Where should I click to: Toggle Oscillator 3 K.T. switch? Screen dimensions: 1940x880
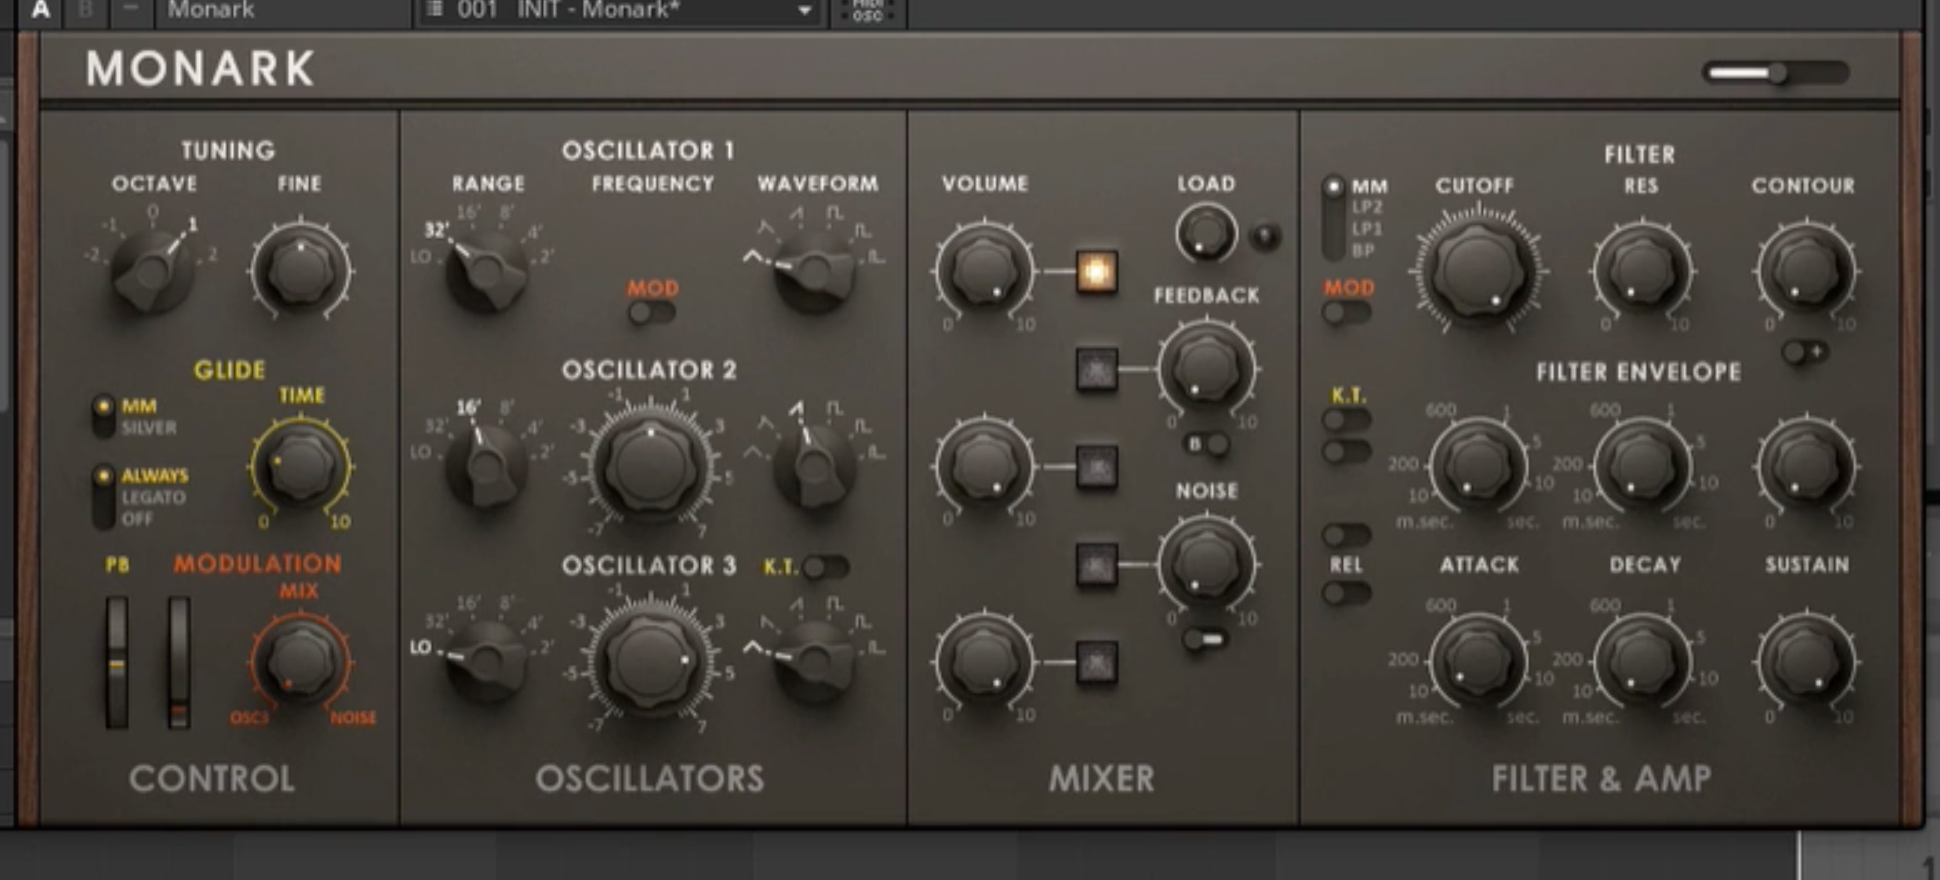tap(826, 568)
